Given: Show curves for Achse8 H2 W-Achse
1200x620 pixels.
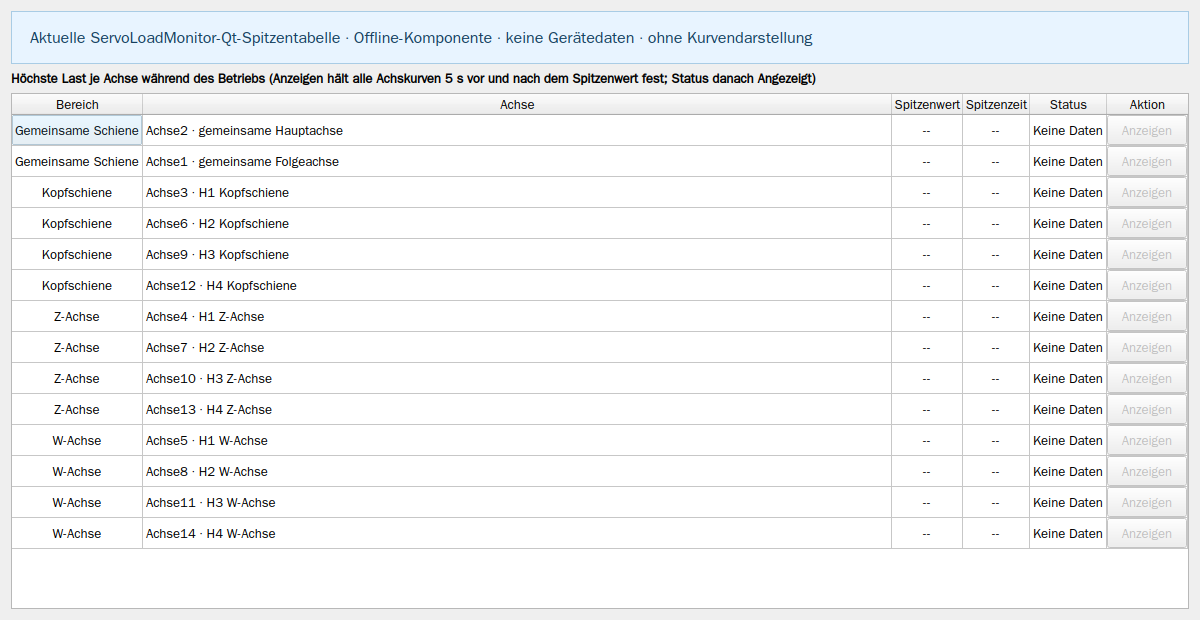Looking at the screenshot, I should click(1147, 472).
